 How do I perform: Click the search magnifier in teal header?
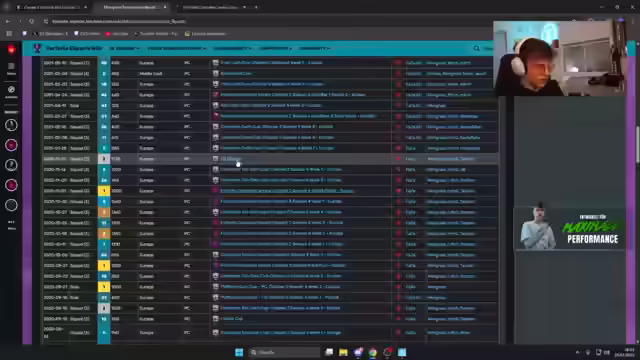(x=476, y=48)
